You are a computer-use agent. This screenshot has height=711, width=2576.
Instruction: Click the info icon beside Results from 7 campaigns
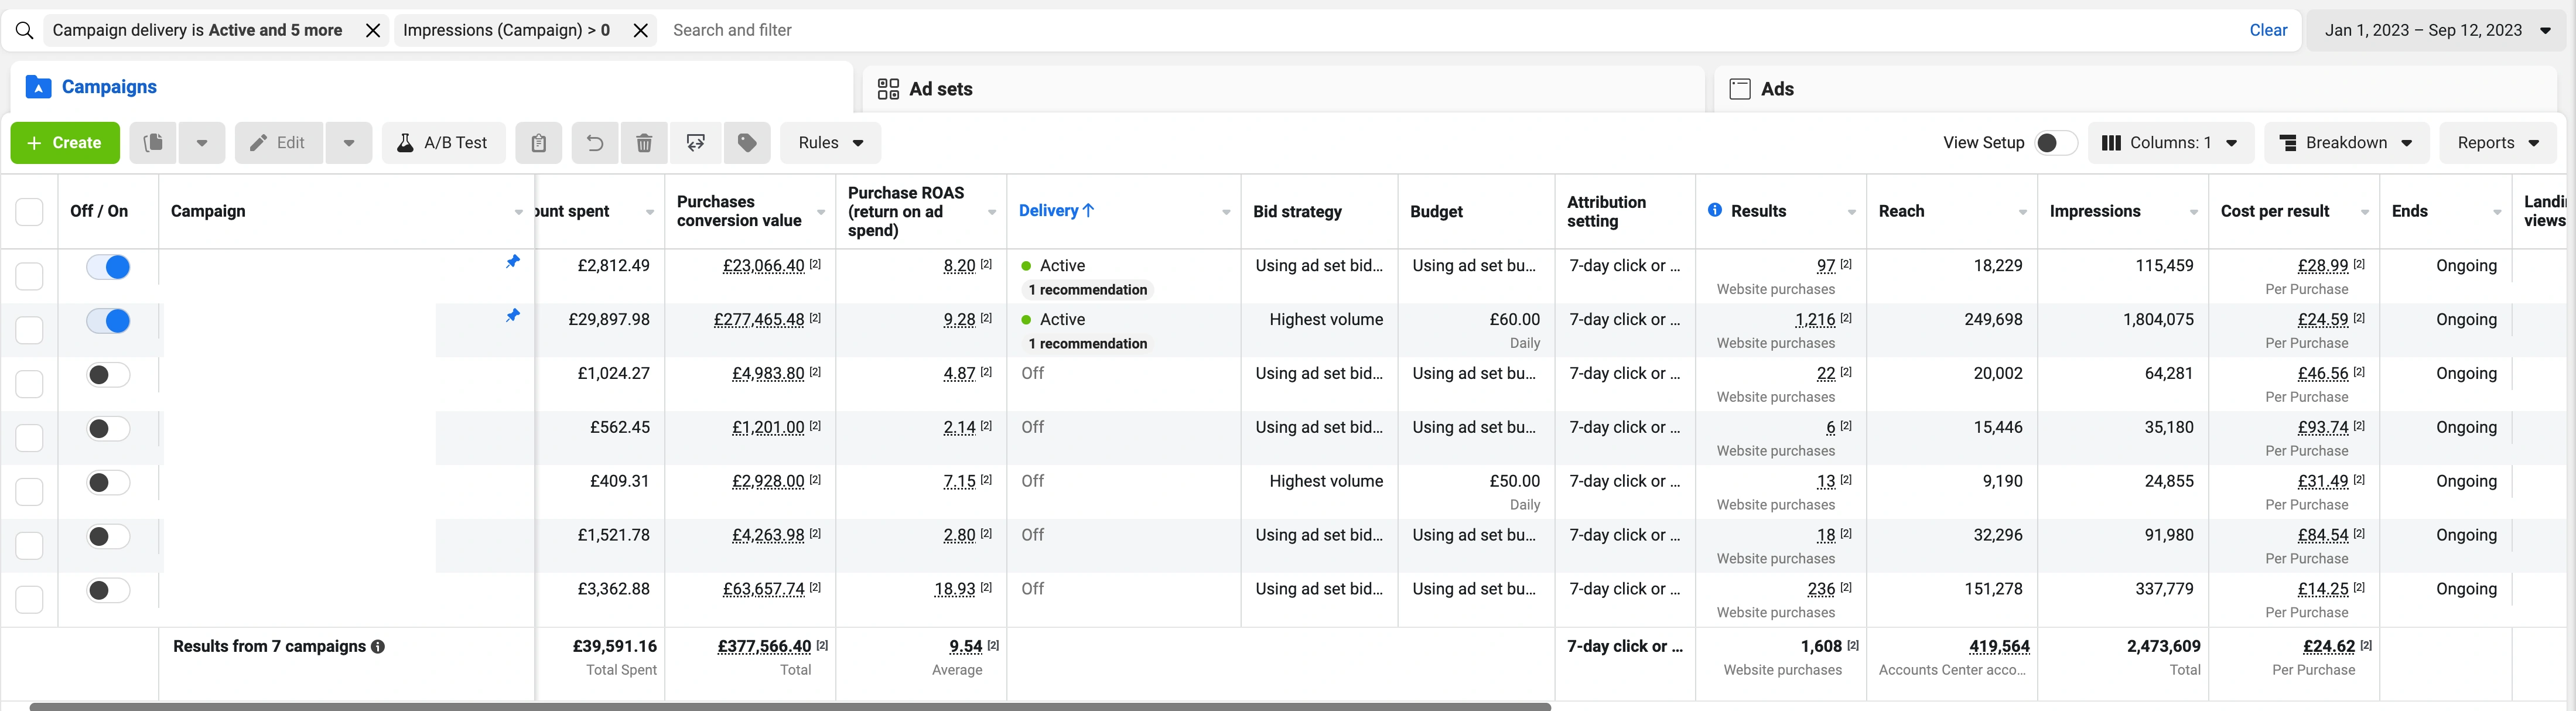(x=378, y=647)
